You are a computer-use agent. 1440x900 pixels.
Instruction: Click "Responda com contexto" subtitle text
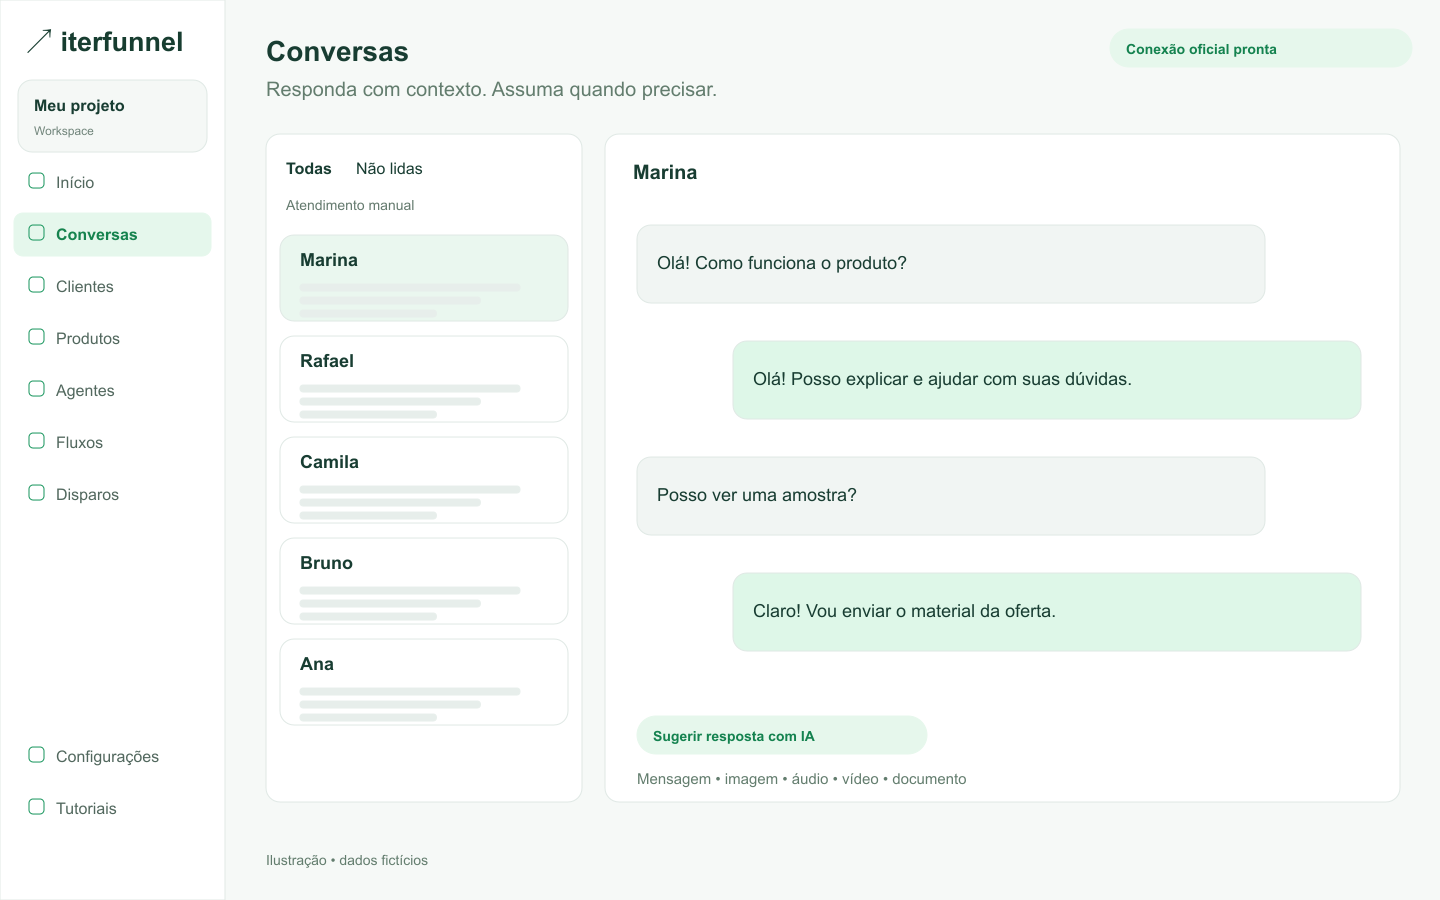point(491,89)
